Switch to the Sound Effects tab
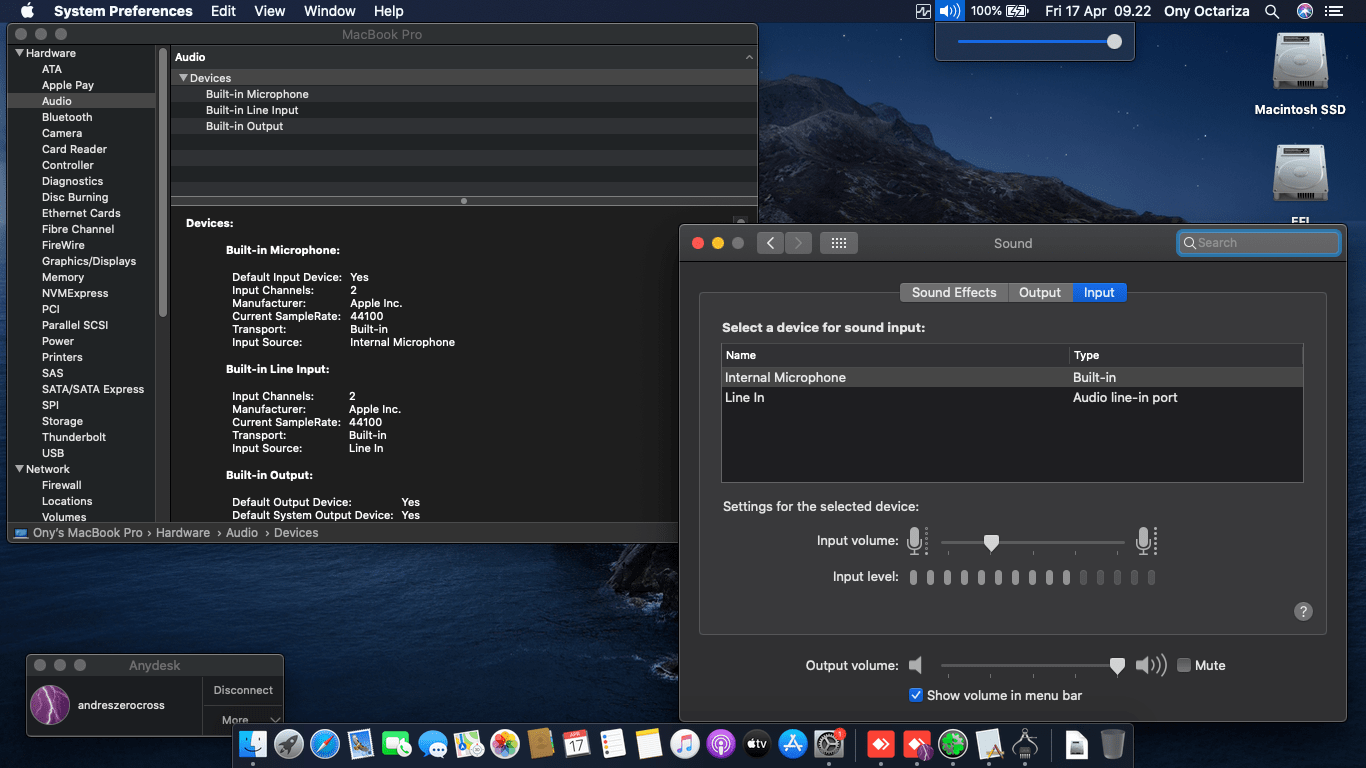The height and width of the screenshot is (768, 1366). tap(954, 292)
